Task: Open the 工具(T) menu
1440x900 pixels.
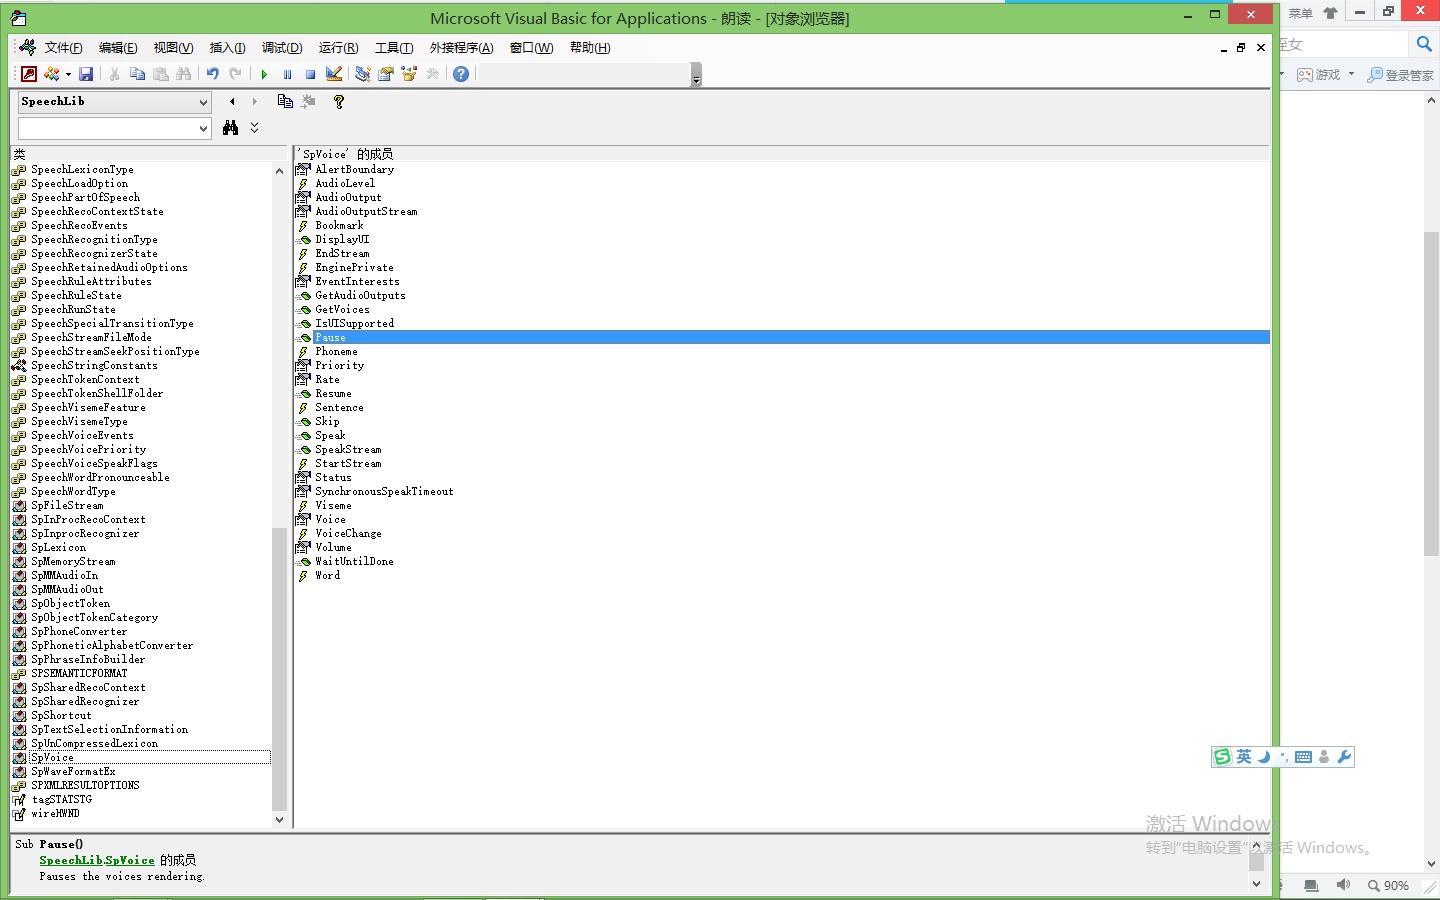Action: pyautogui.click(x=394, y=48)
